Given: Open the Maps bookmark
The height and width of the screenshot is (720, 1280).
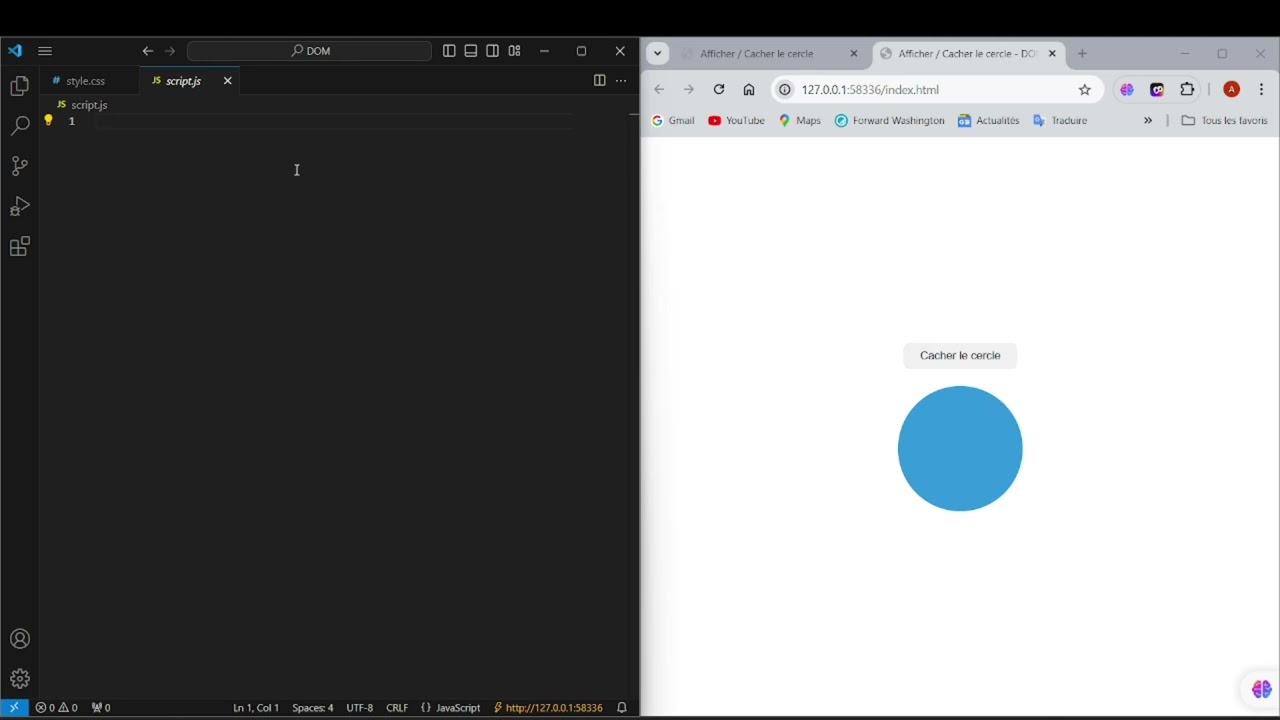Looking at the screenshot, I should coord(800,121).
